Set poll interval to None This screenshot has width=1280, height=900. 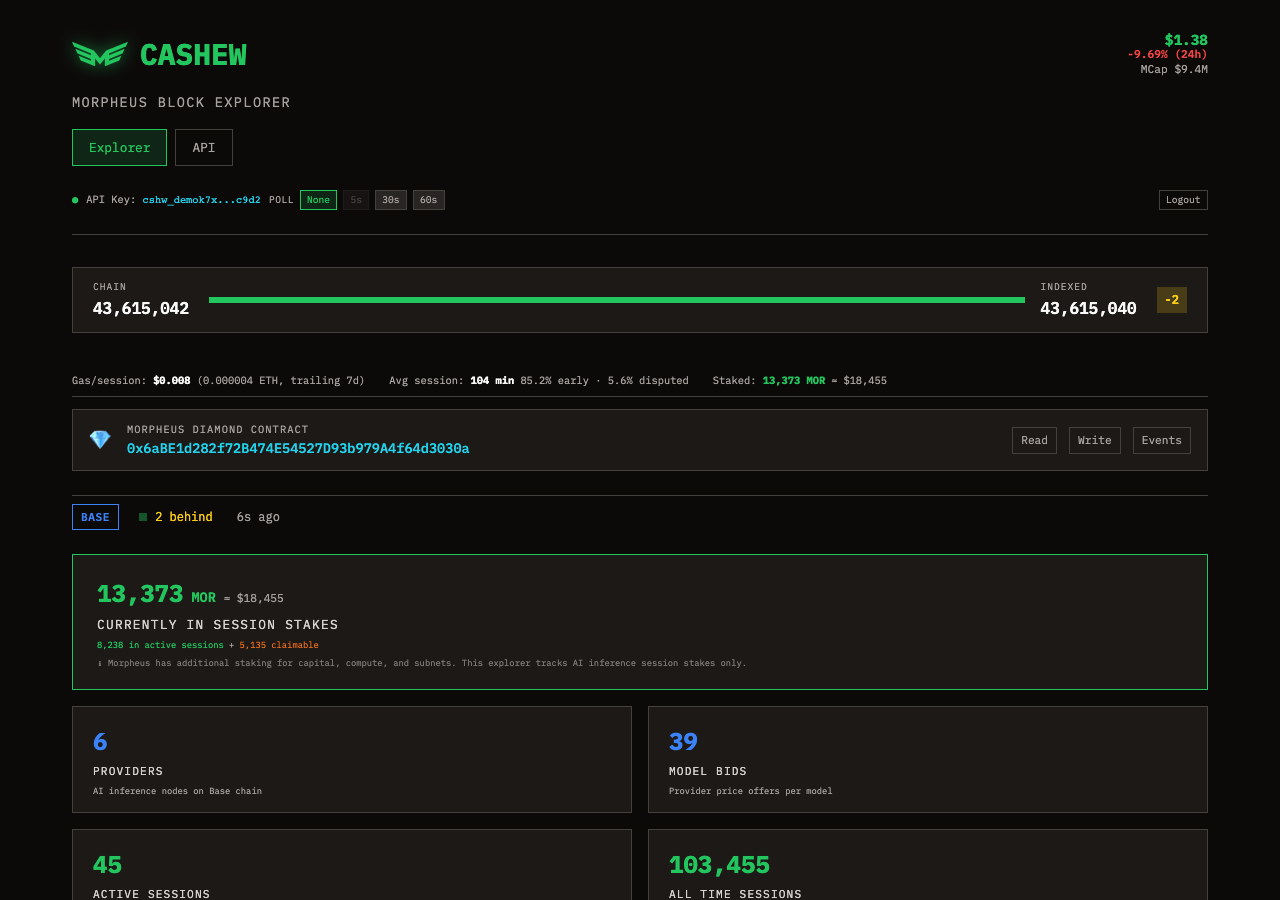318,200
